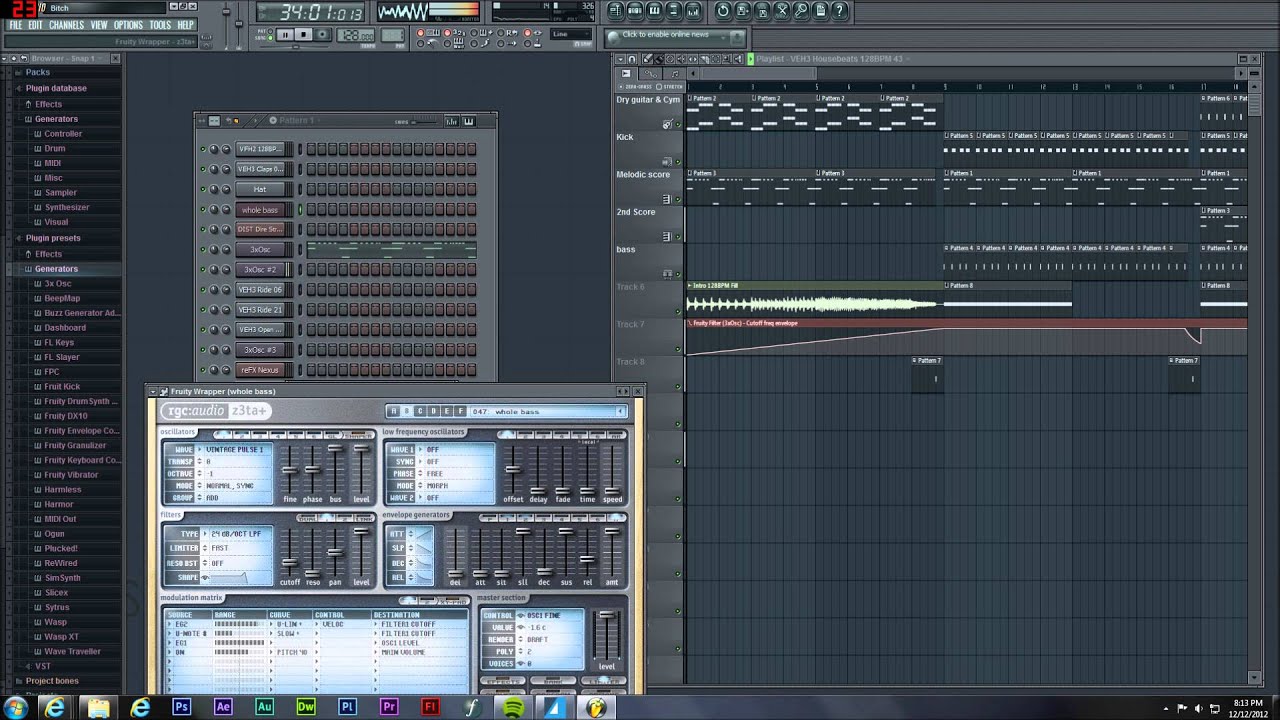Image resolution: width=1280 pixels, height=720 pixels.
Task: Select the VEH3 Ride 21 channel button
Action: click(260, 310)
